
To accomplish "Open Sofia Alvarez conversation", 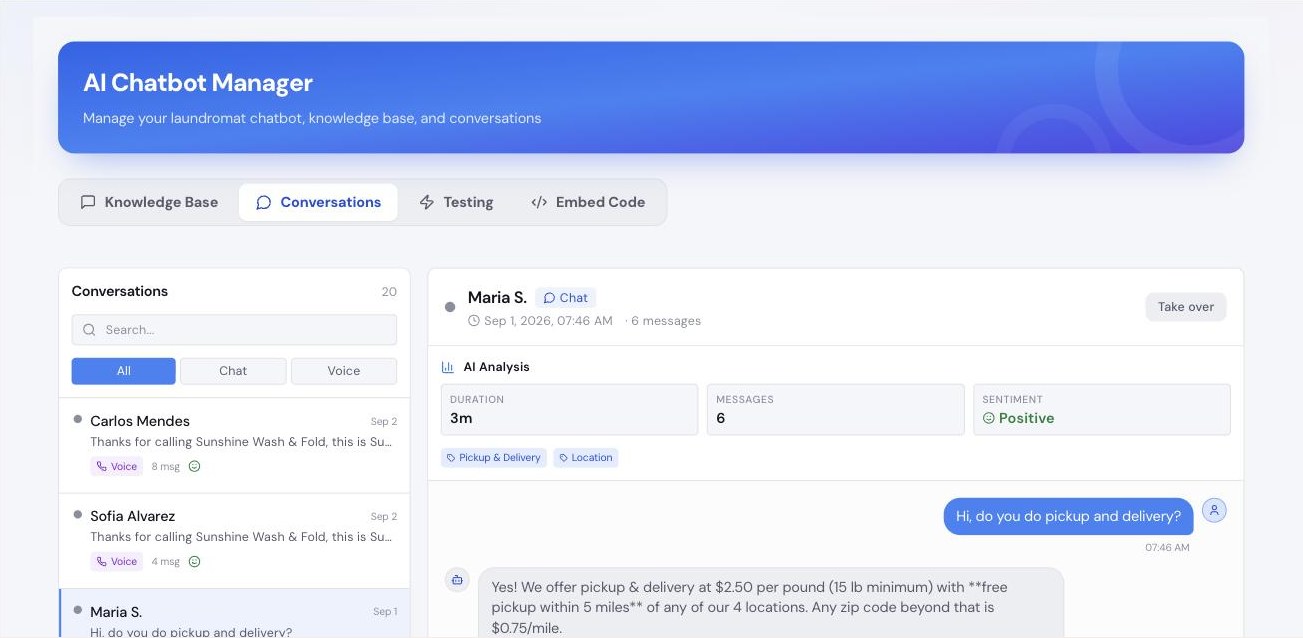I will click(x=234, y=540).
